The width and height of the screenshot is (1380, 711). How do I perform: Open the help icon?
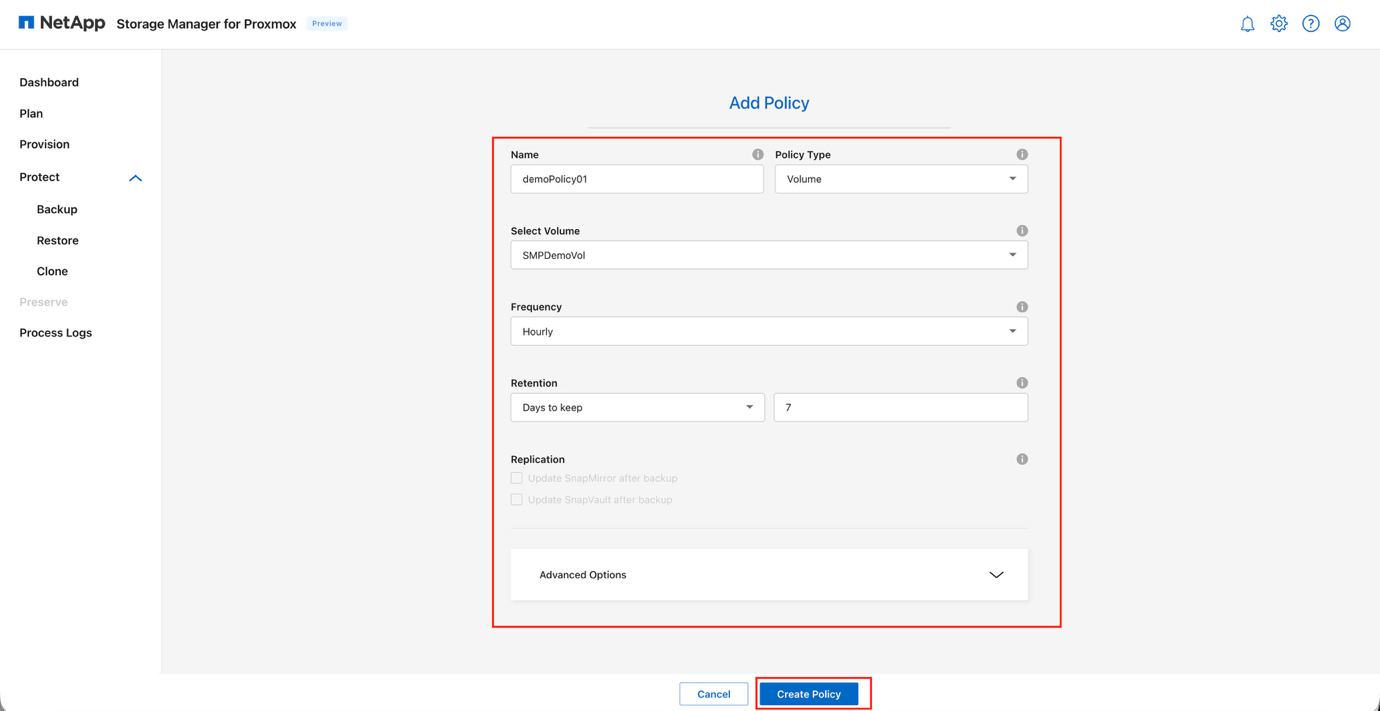tap(1311, 23)
